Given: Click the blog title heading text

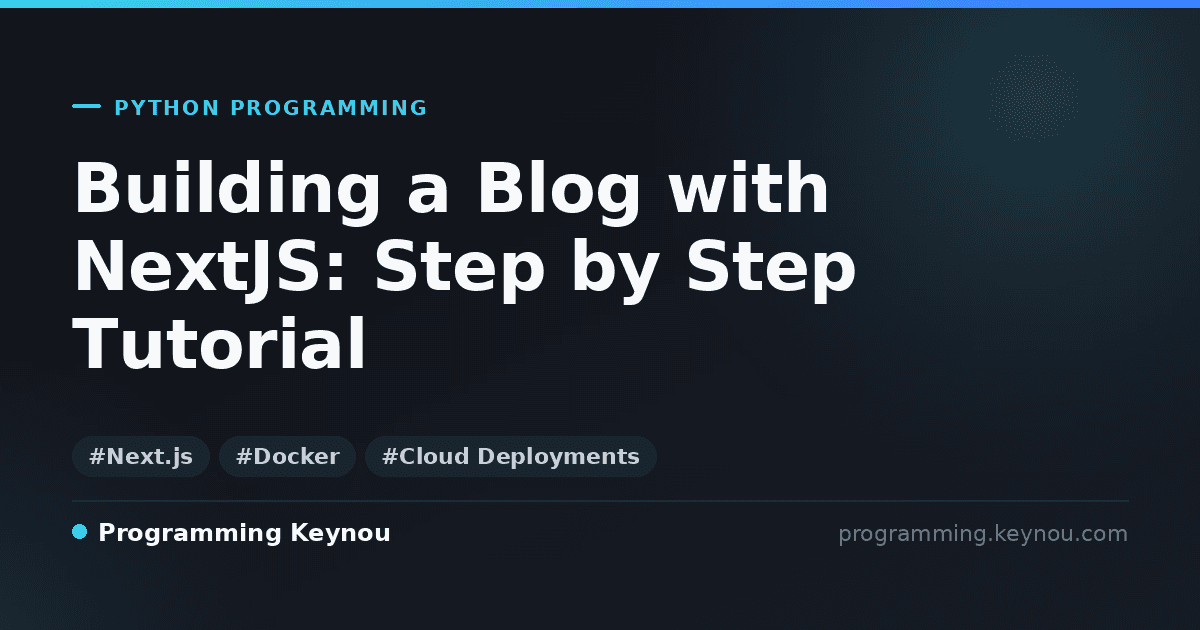Looking at the screenshot, I should click(465, 267).
